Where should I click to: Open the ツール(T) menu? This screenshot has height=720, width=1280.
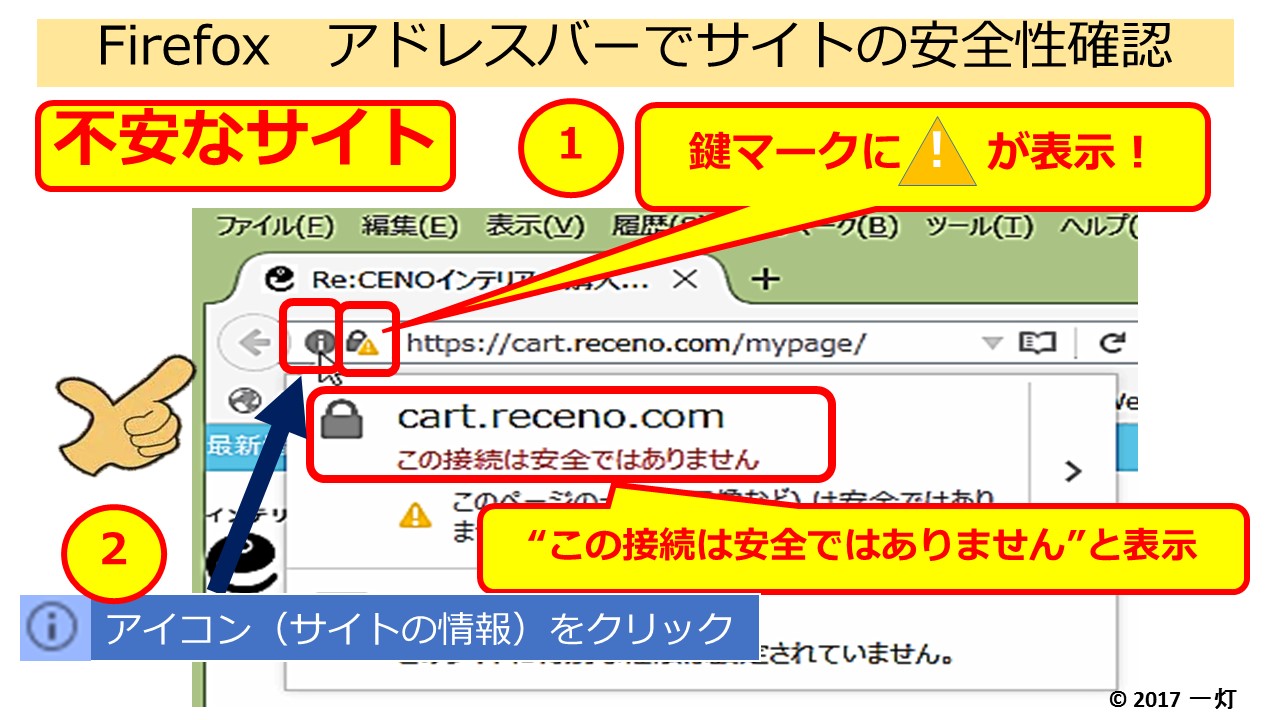(979, 227)
